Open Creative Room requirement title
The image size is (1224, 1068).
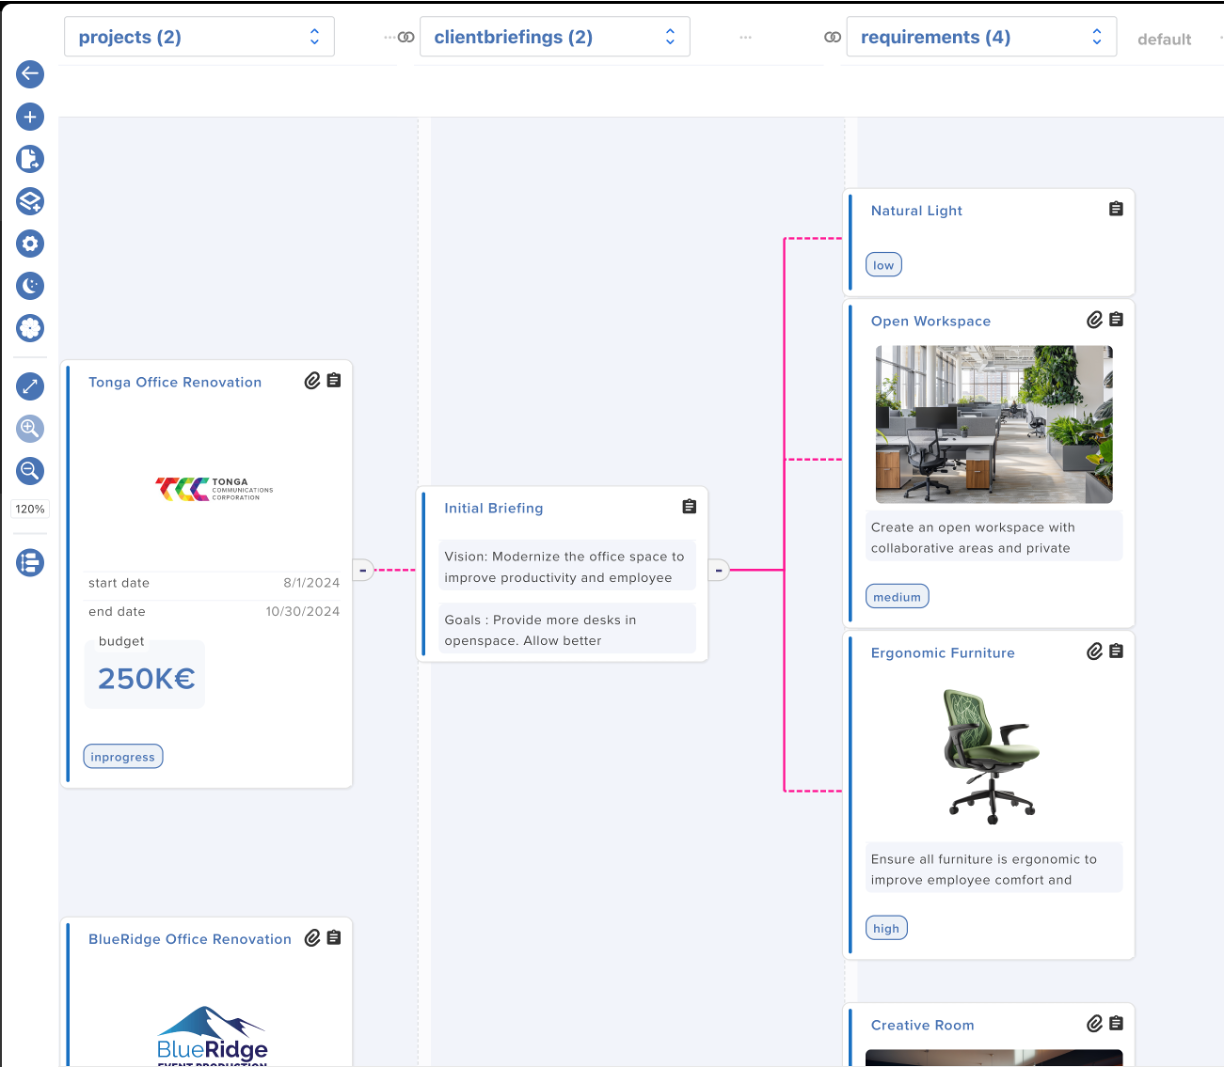922,1025
